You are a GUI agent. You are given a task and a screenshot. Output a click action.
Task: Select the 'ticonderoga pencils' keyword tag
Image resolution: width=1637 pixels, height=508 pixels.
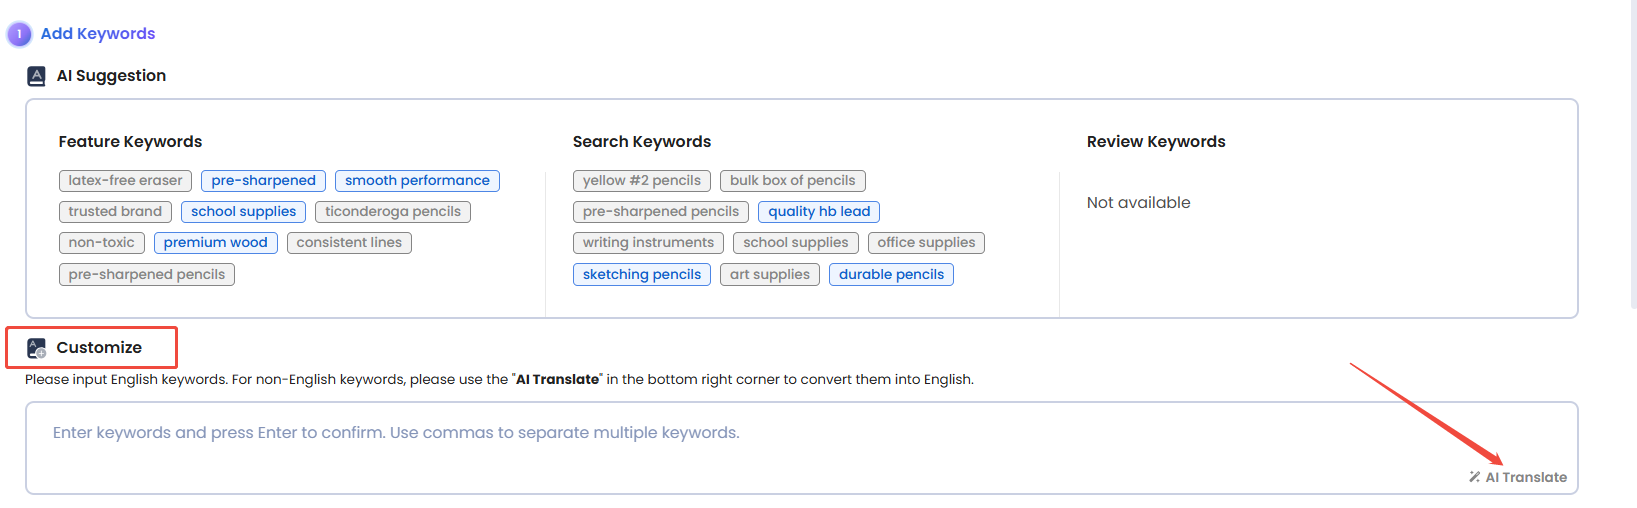(x=393, y=212)
